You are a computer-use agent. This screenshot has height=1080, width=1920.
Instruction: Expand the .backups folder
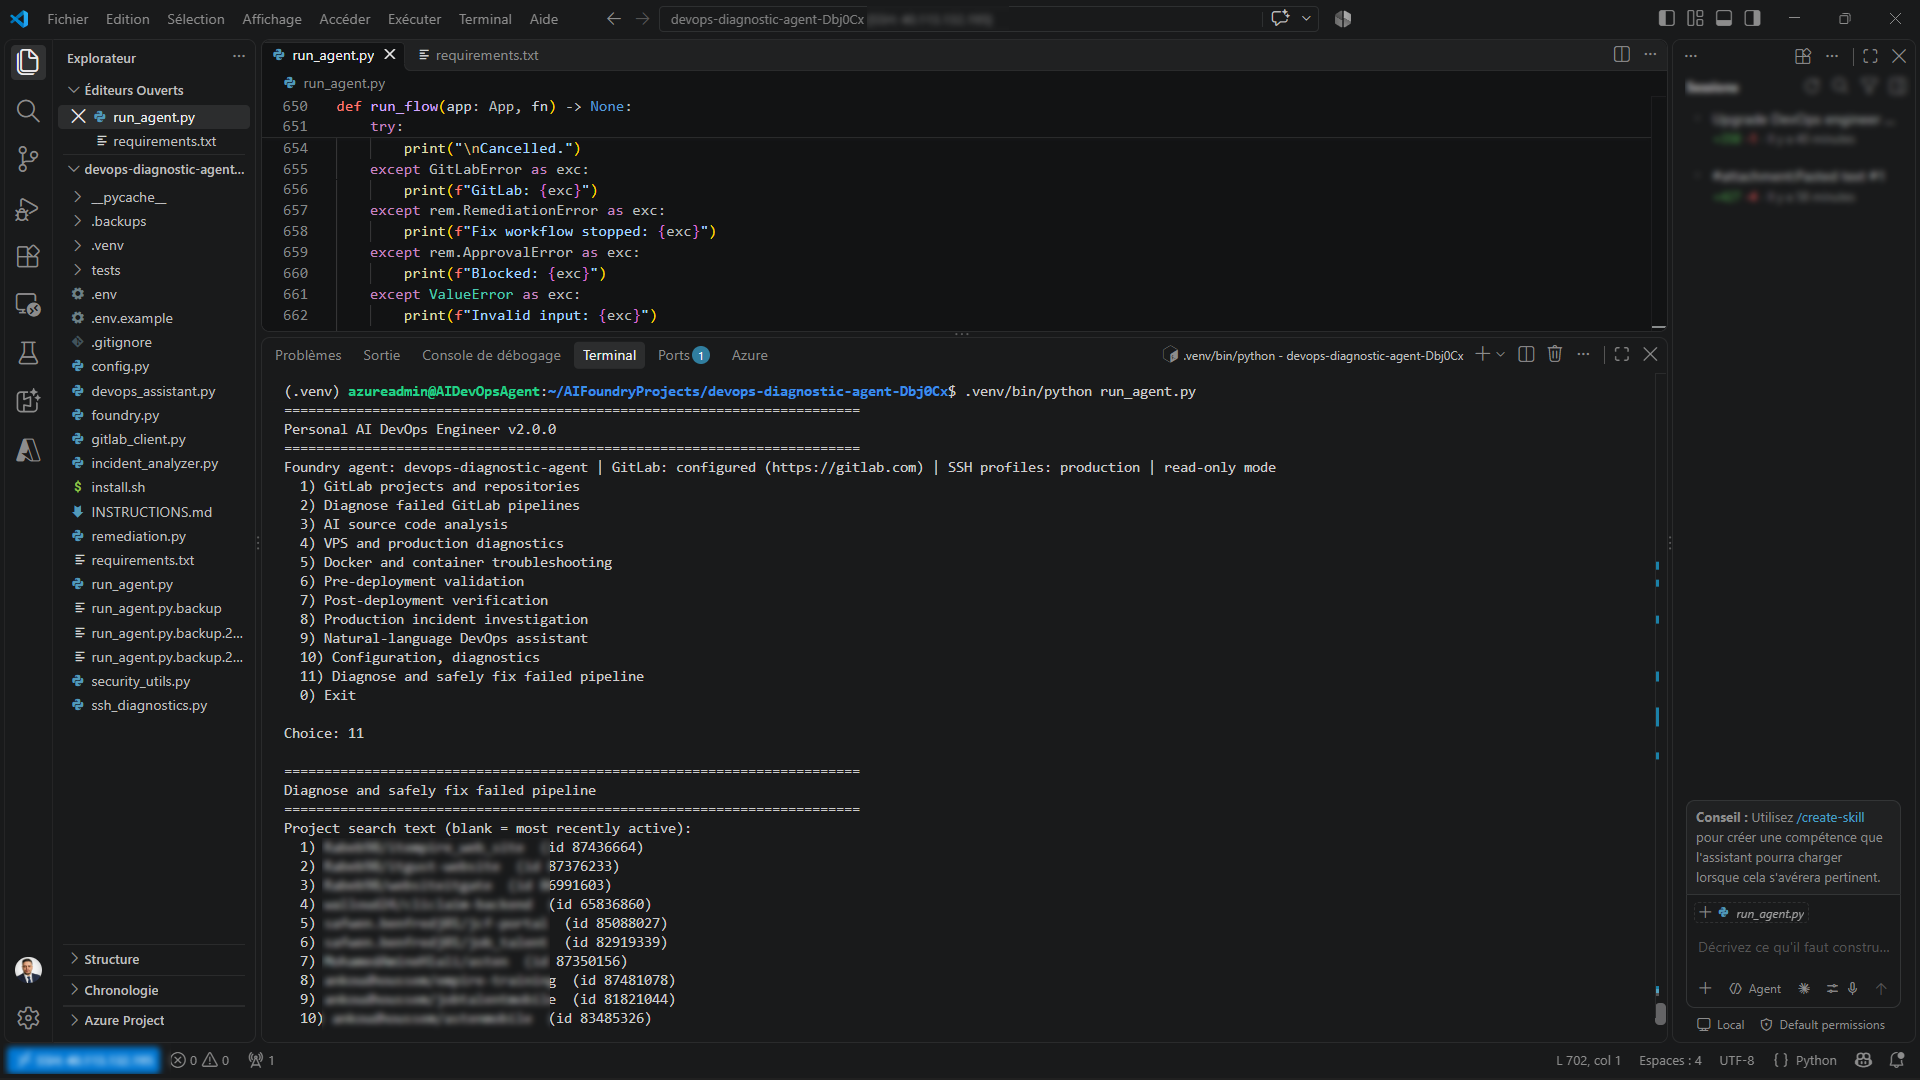(118, 222)
